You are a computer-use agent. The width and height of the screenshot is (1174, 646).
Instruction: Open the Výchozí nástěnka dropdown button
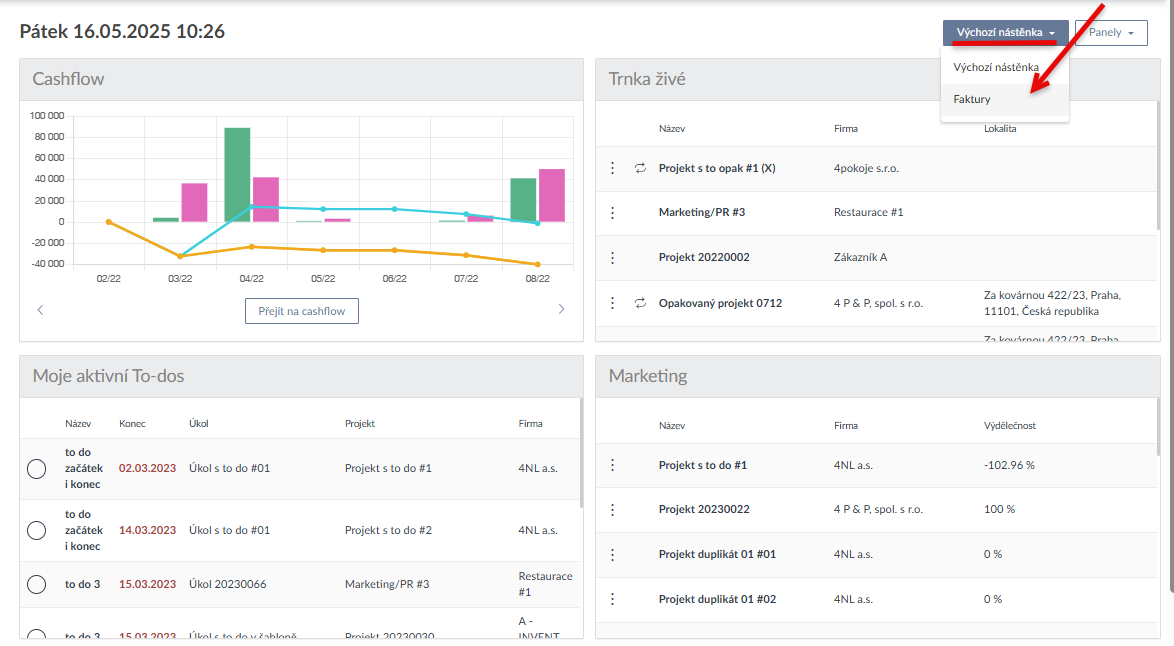pos(1005,33)
